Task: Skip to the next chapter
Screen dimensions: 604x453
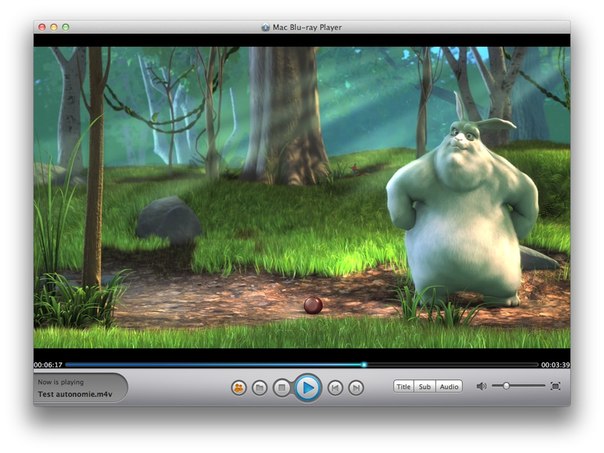Action: click(x=356, y=387)
